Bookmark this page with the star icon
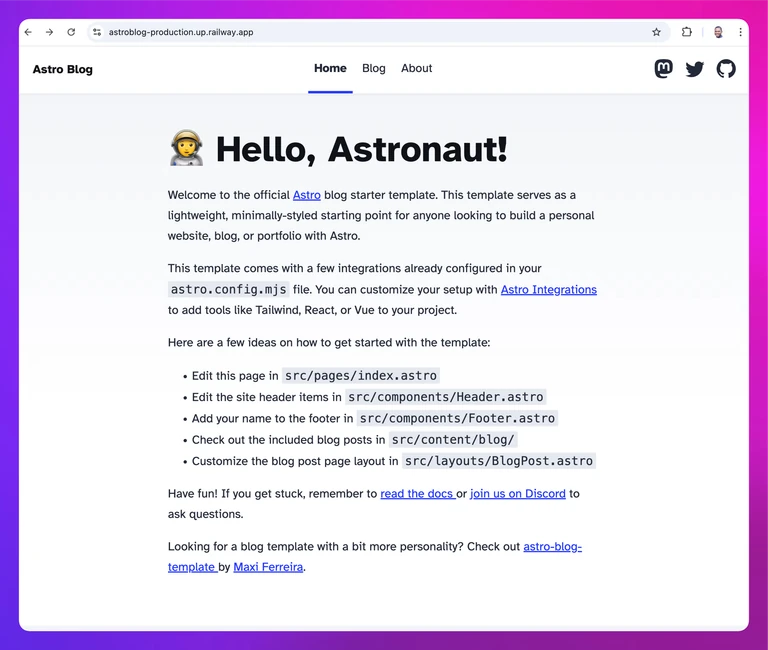Viewport: 768px width, 650px height. point(656,32)
